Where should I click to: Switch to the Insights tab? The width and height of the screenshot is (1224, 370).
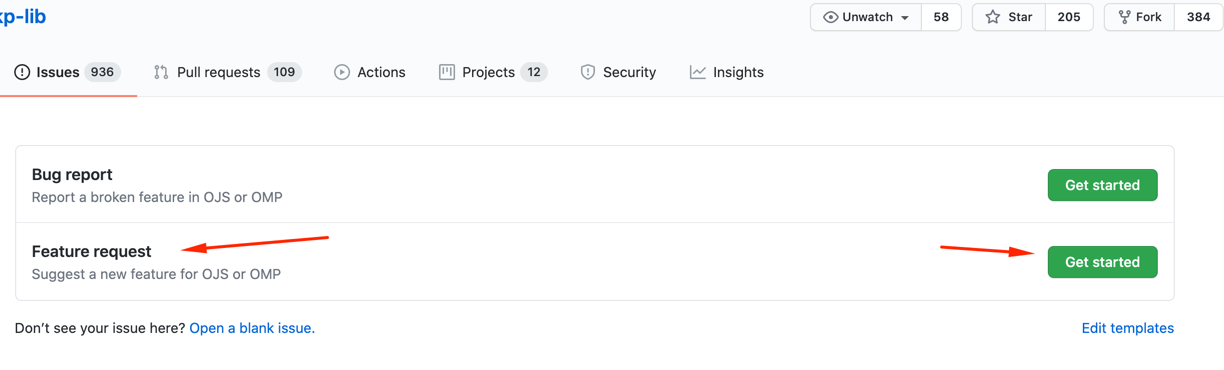[727, 72]
